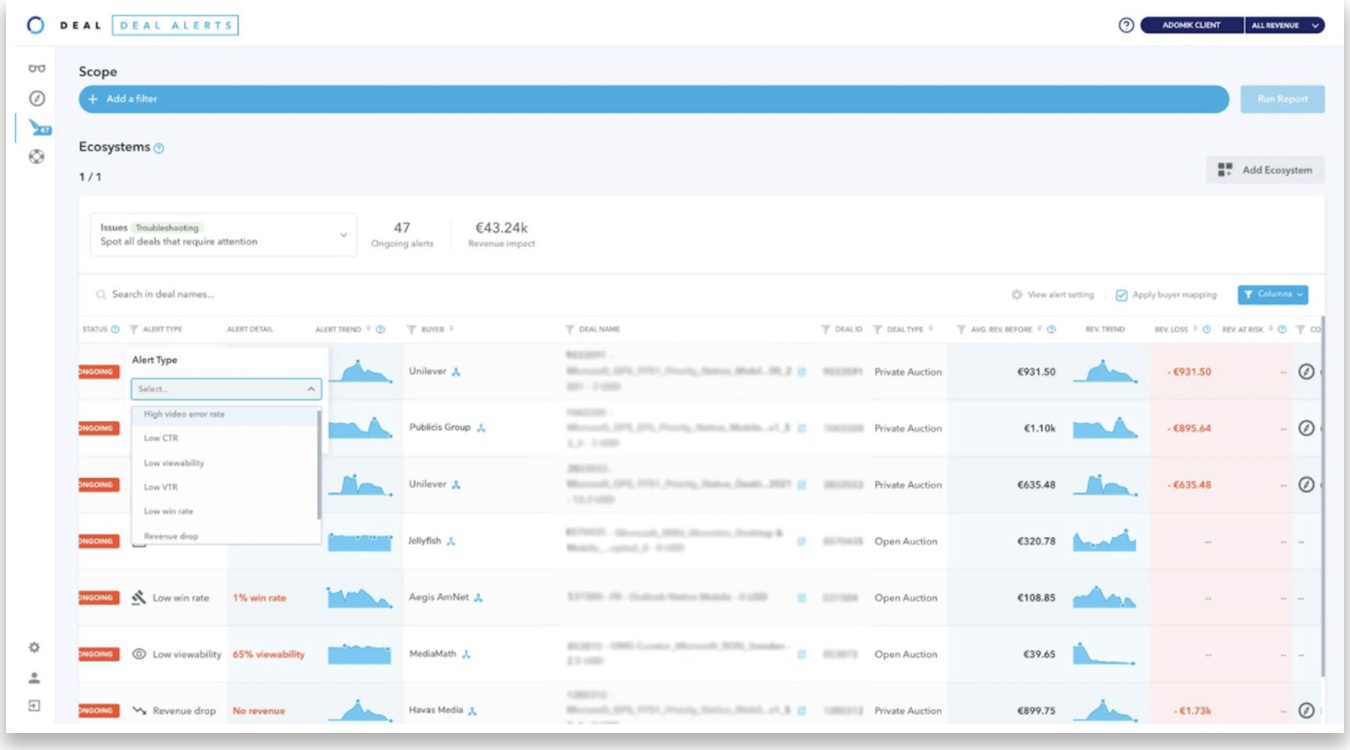Open the All Revenue dropdown in top bar
The image size is (1350, 750).
tap(1285, 25)
